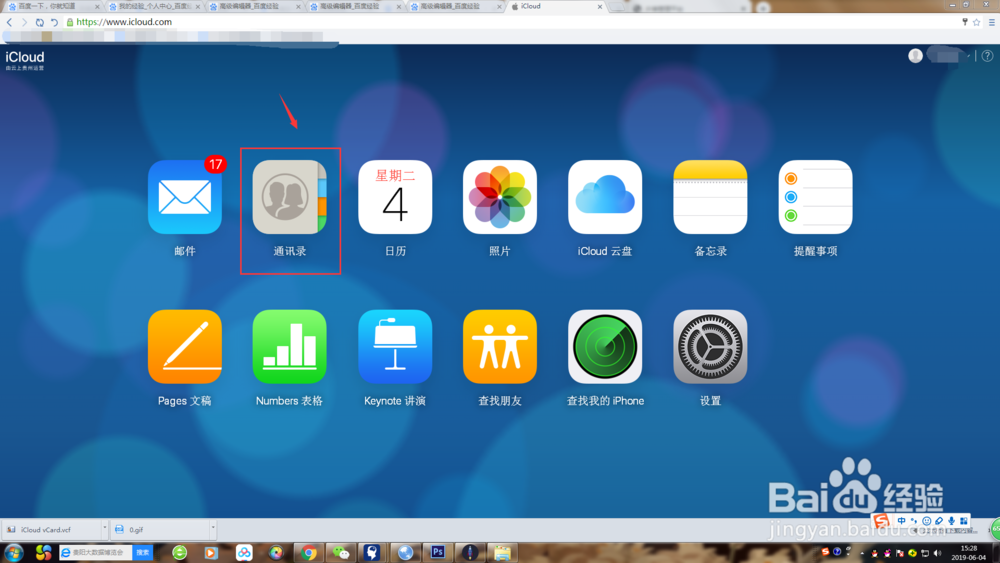This screenshot has height=563, width=1000.
Task: Click the taskbar search input box
Action: tap(96, 552)
